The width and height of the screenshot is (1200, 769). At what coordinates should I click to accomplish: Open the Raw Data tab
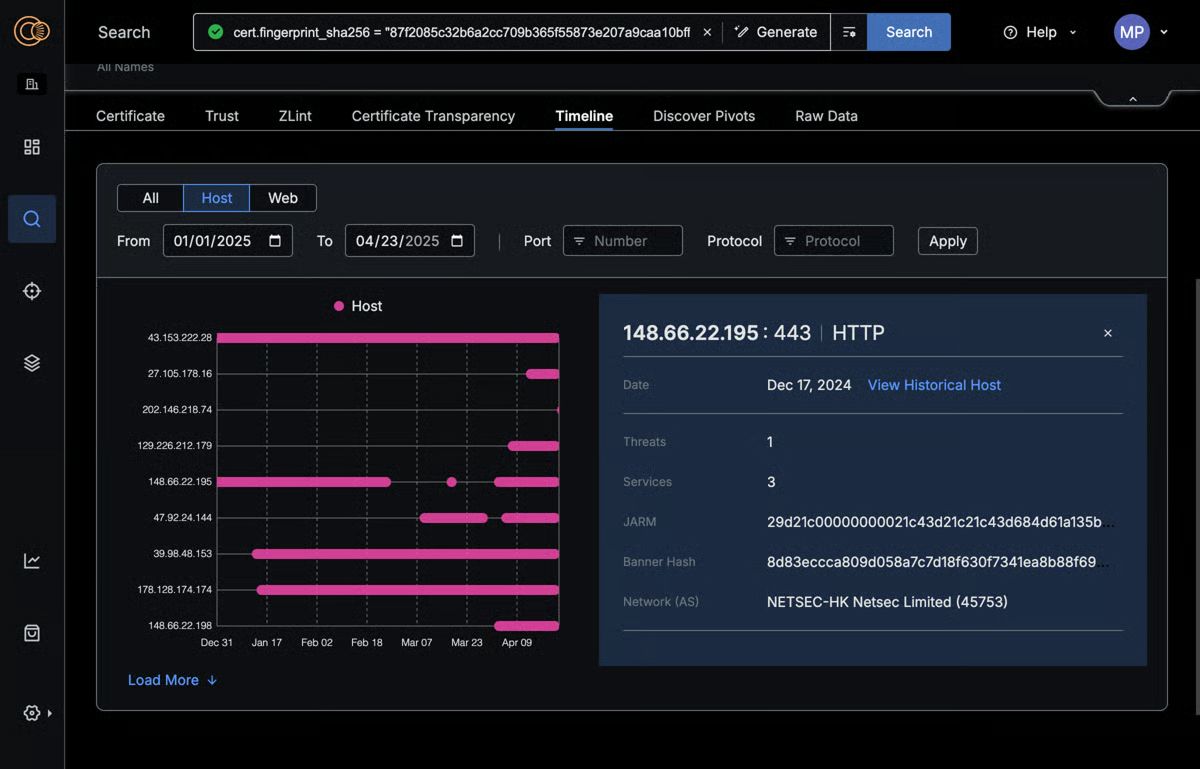pyautogui.click(x=826, y=116)
